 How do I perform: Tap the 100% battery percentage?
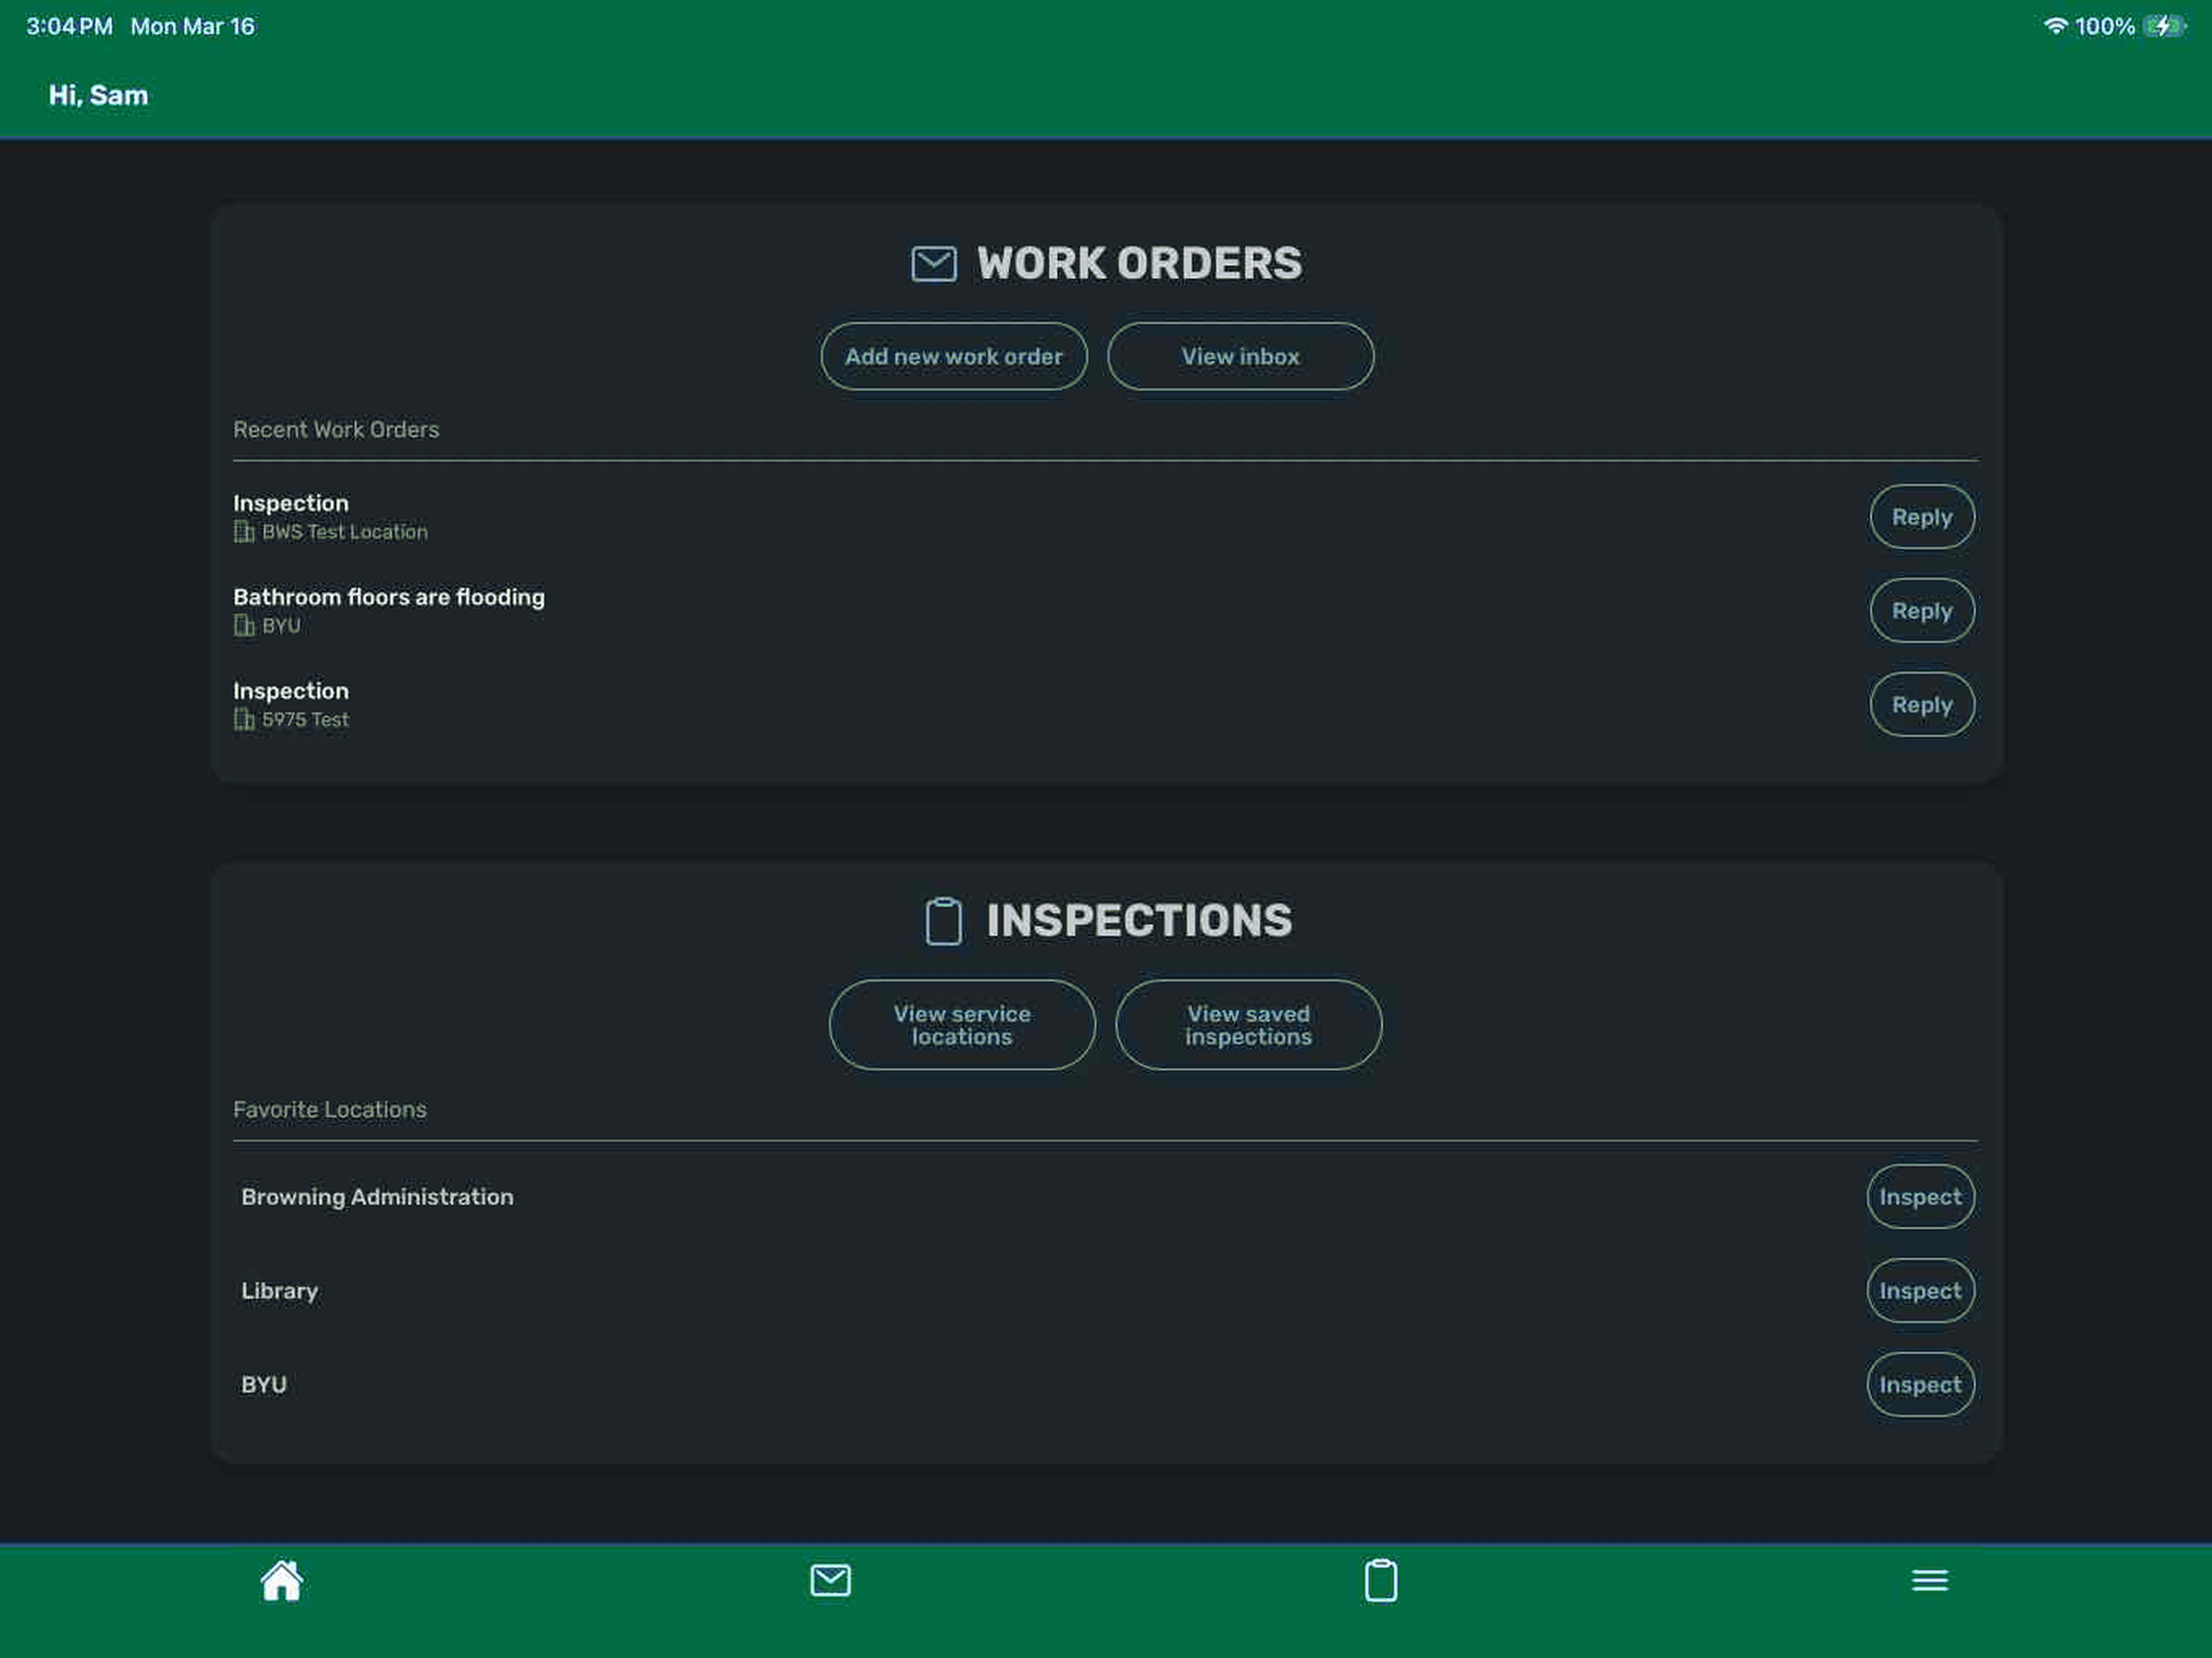[x=2105, y=26]
